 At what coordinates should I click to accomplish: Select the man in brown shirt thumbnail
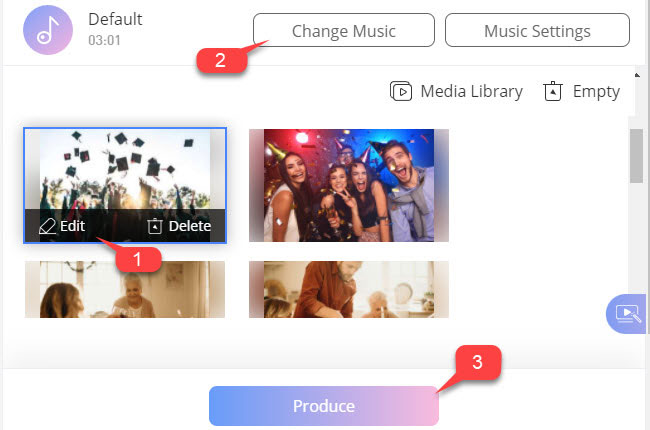tap(349, 289)
